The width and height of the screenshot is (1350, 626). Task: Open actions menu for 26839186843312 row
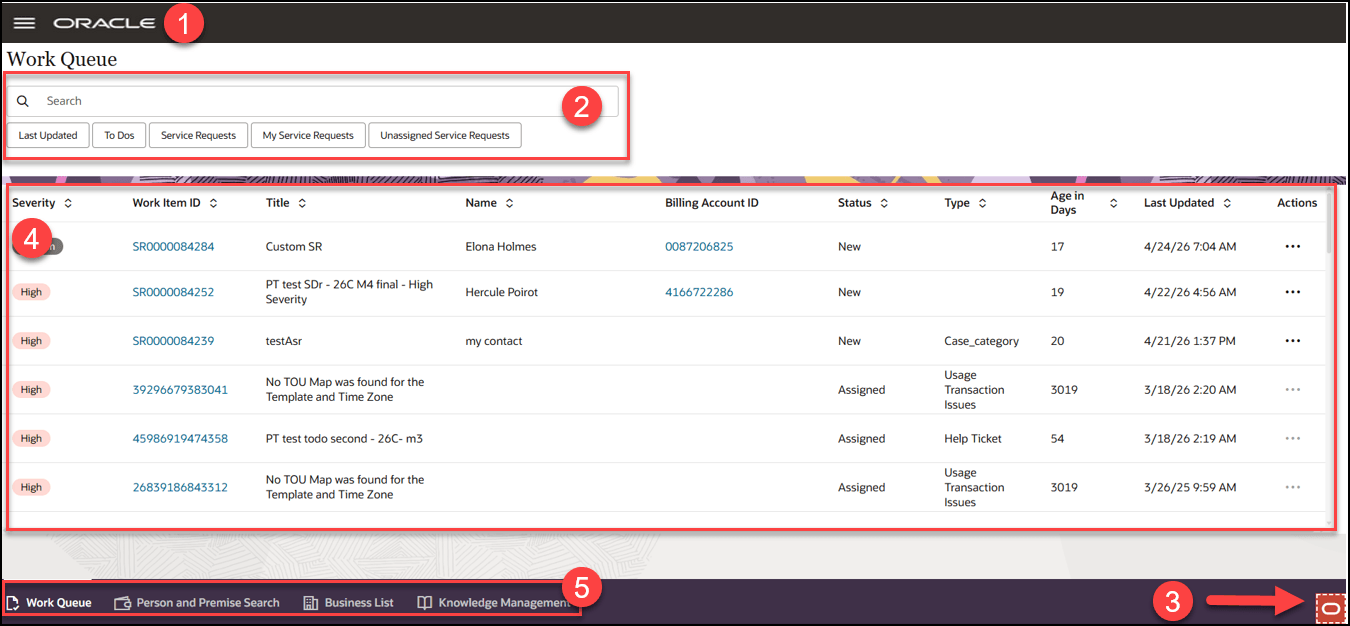(1292, 487)
